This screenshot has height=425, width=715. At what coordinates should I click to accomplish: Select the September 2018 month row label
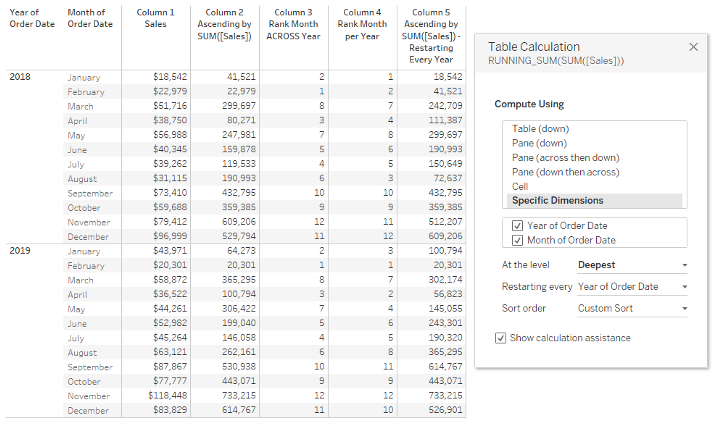(90, 193)
